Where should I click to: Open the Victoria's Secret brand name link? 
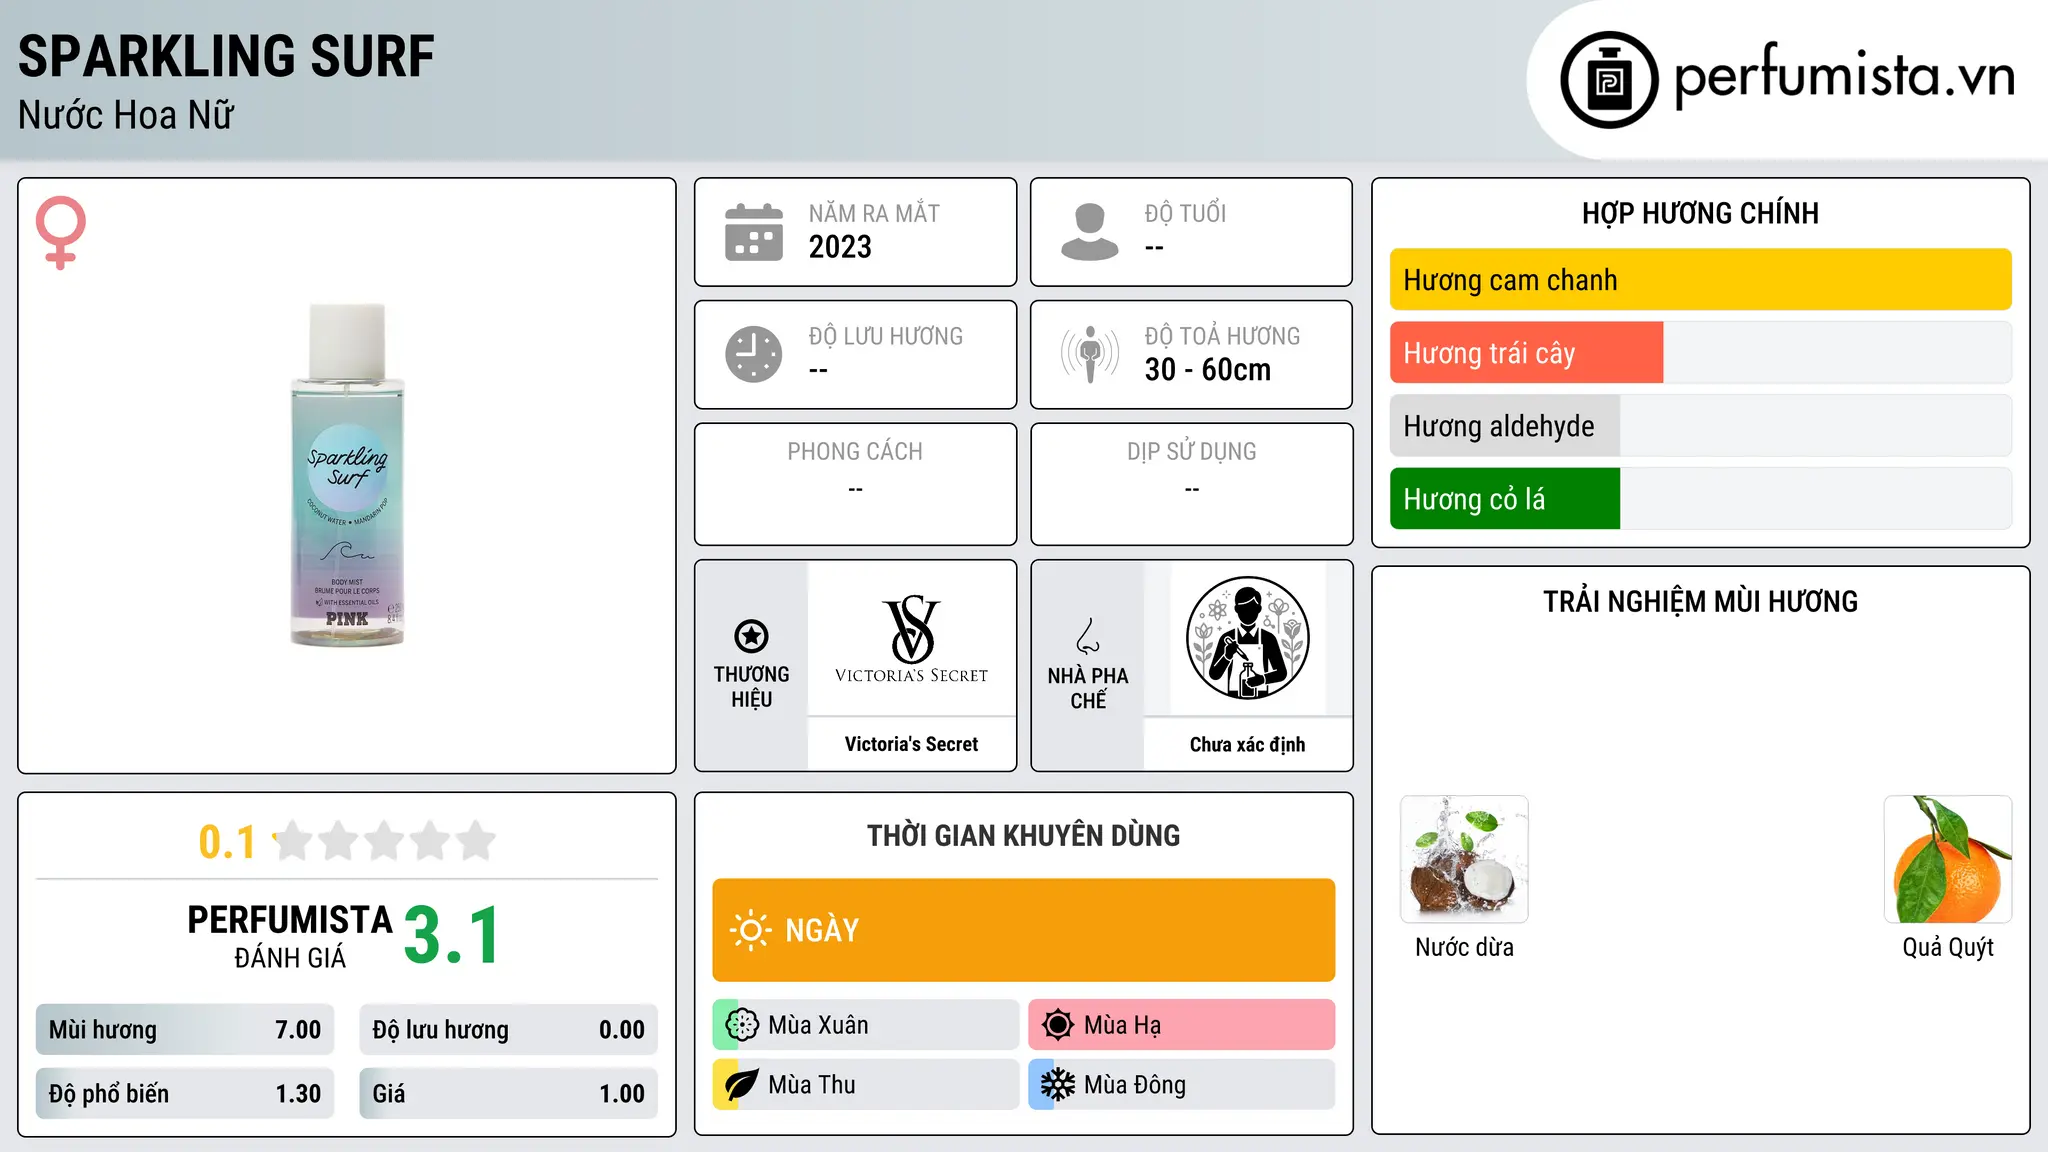(911, 744)
